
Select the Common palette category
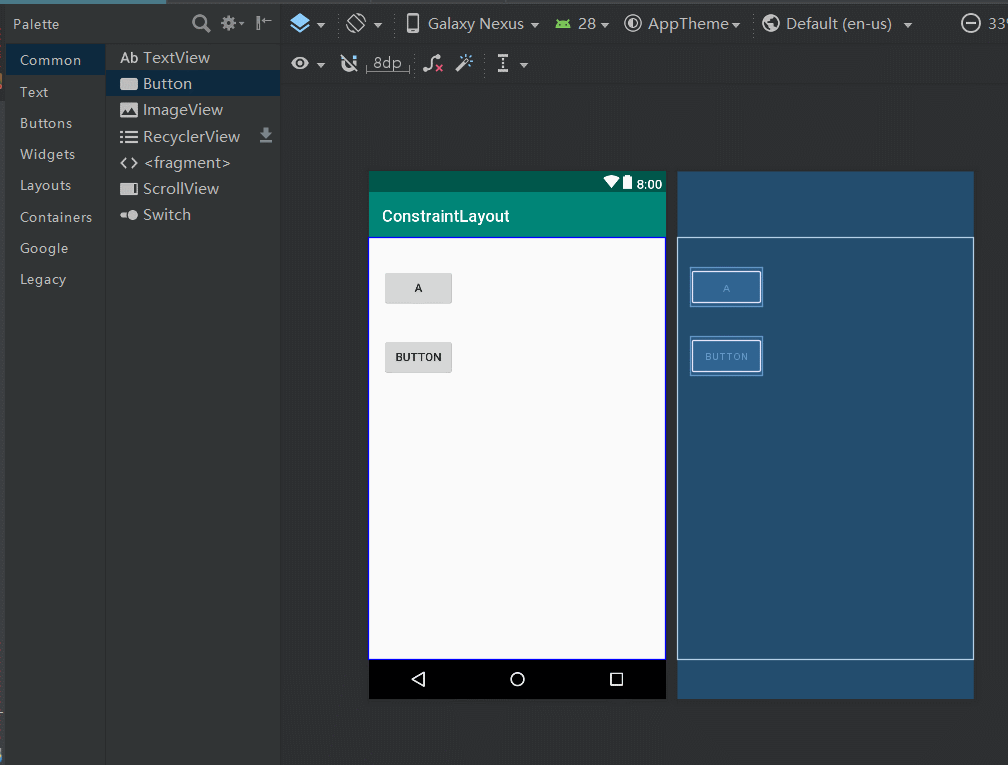click(55, 60)
